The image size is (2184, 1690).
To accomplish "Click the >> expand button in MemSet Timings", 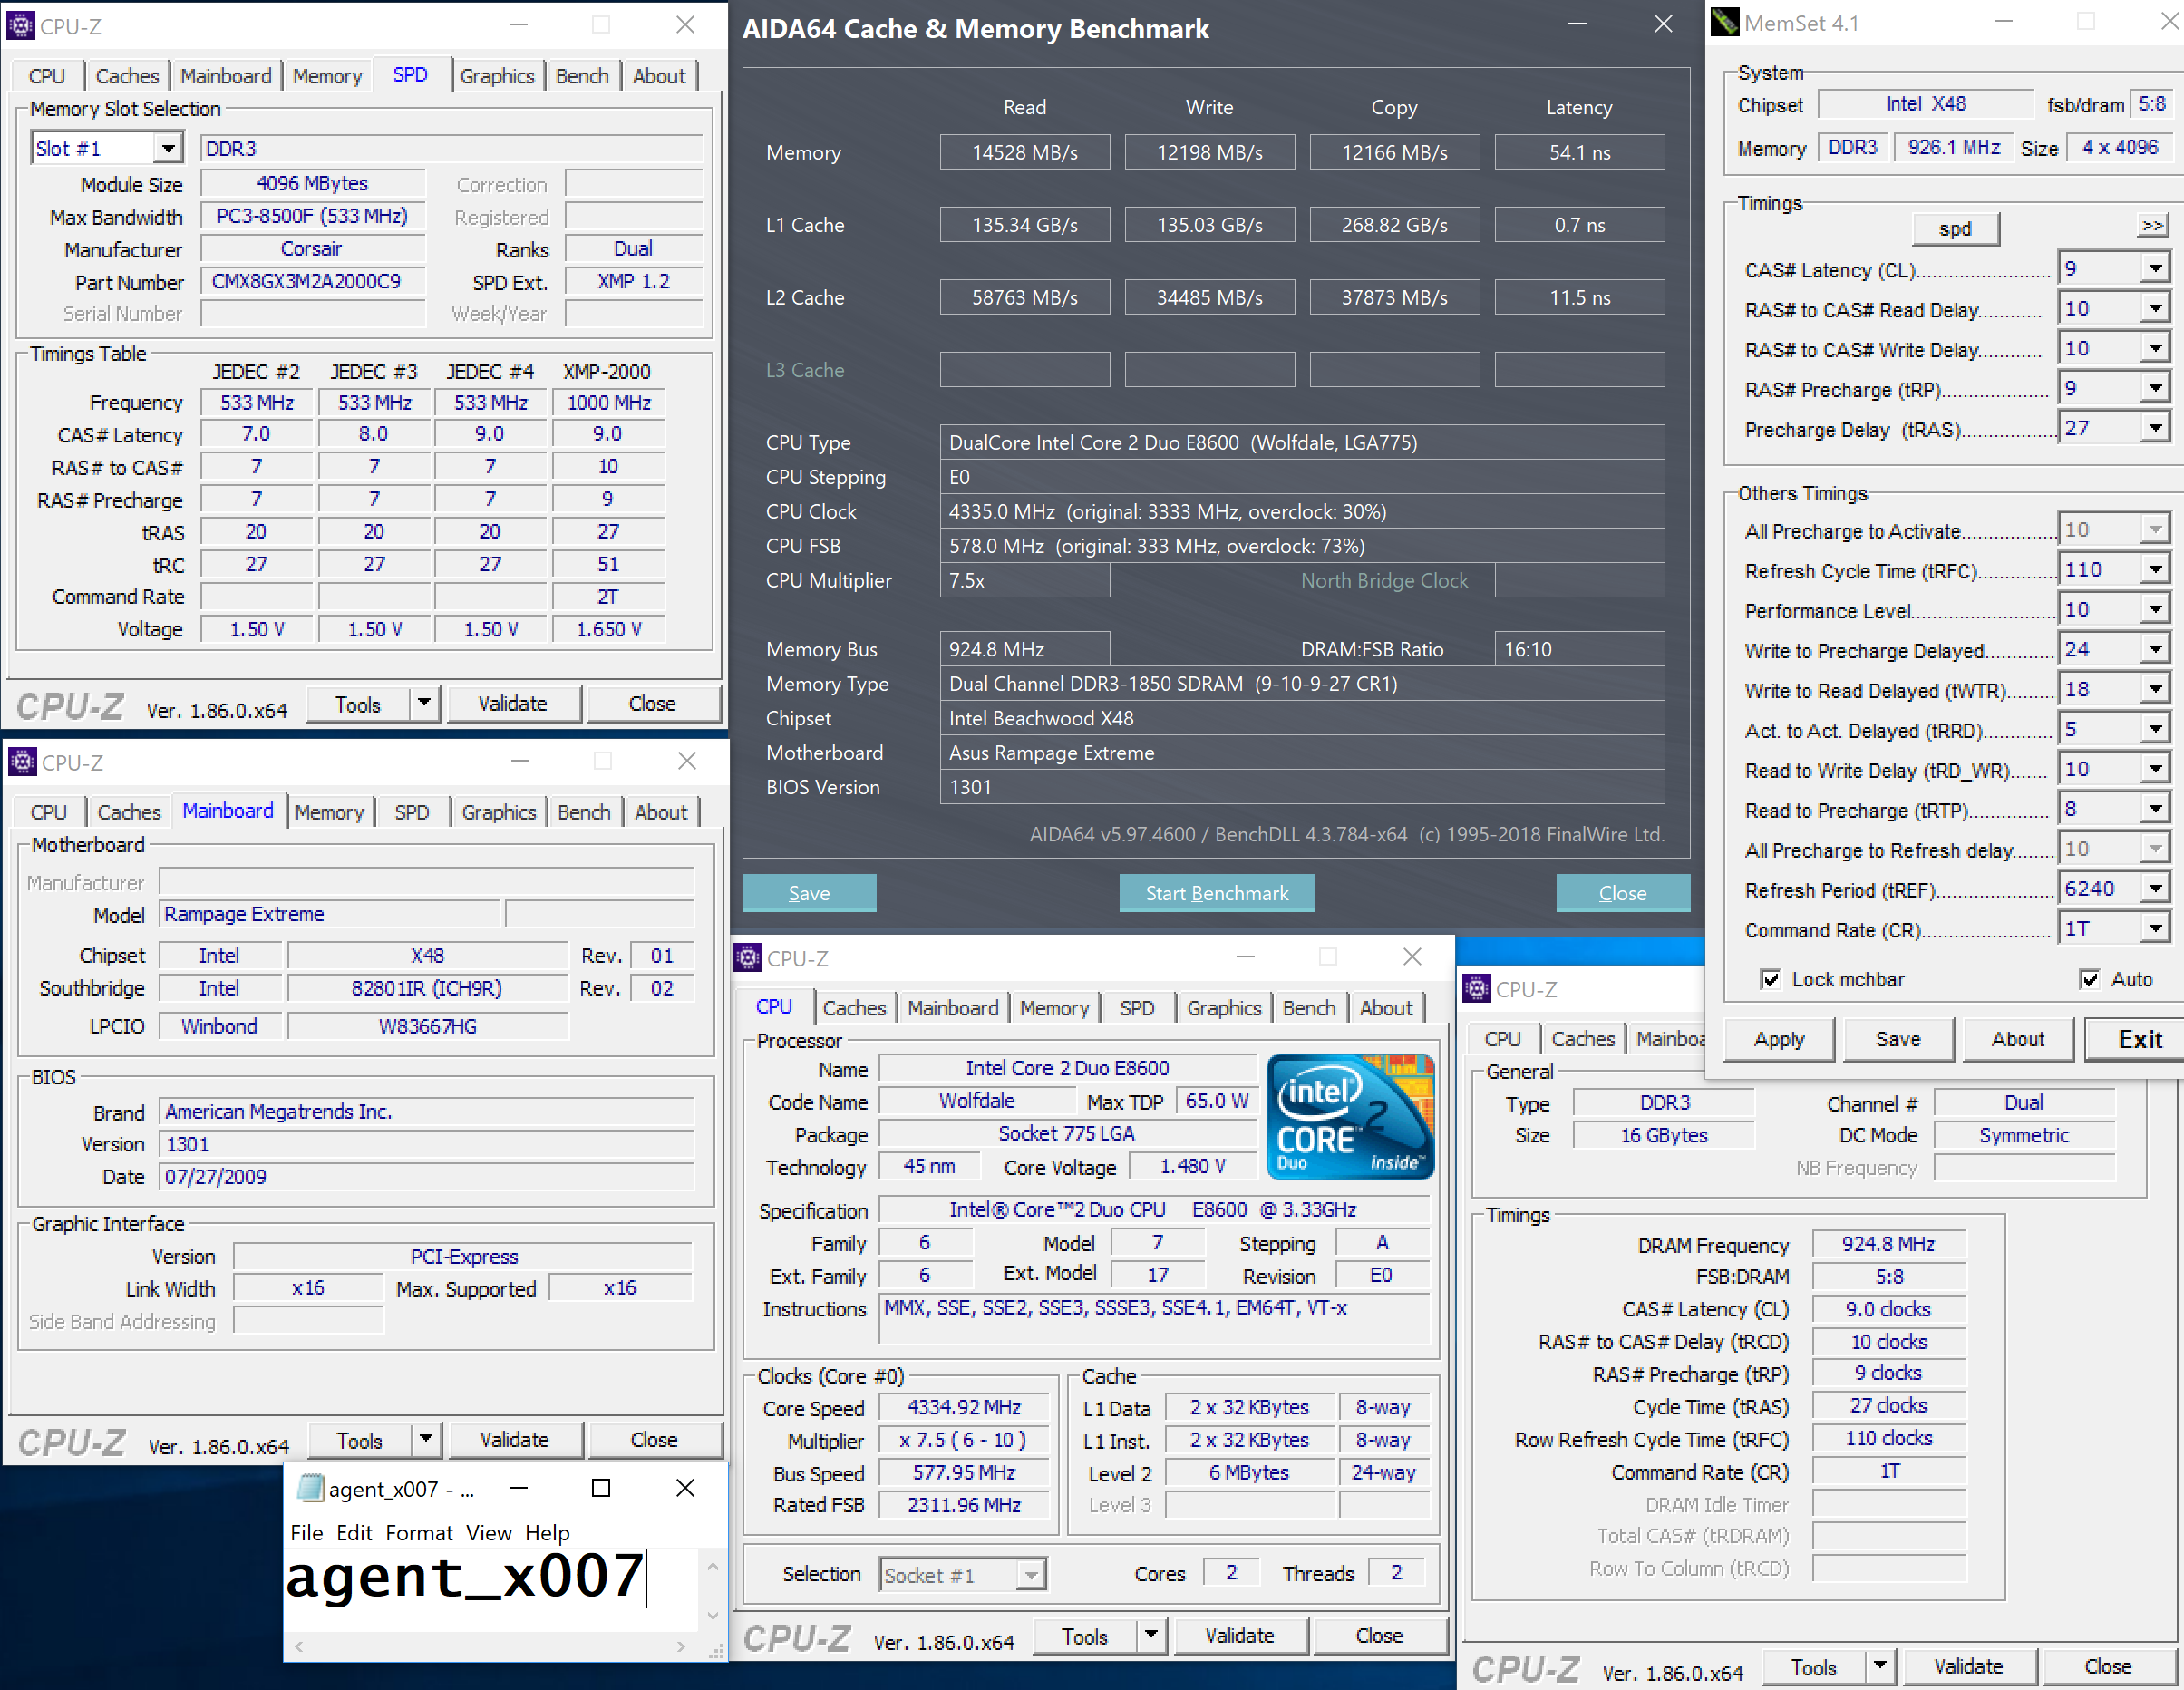I will pyautogui.click(x=2153, y=226).
